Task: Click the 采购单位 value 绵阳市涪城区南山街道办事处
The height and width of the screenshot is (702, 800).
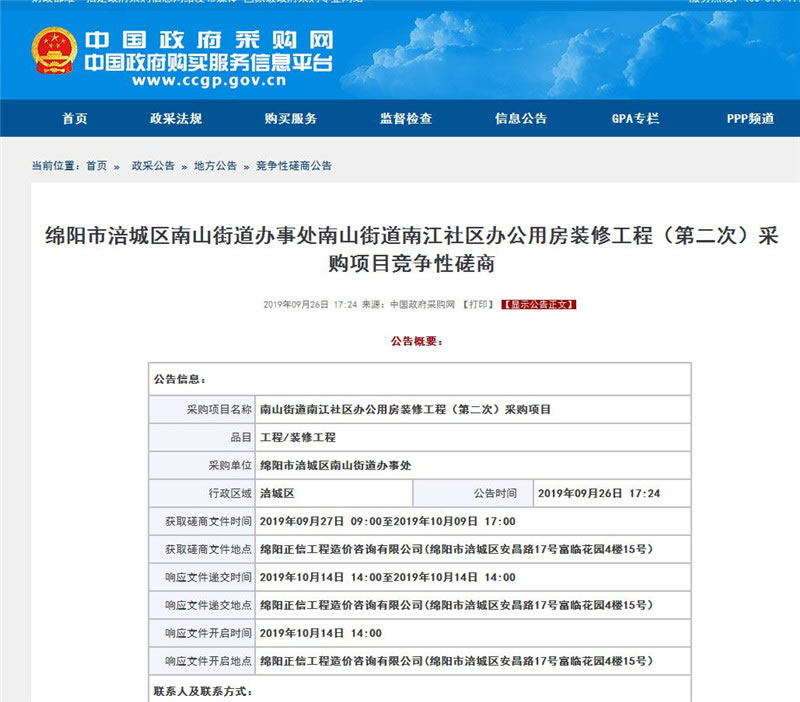Action: point(335,465)
